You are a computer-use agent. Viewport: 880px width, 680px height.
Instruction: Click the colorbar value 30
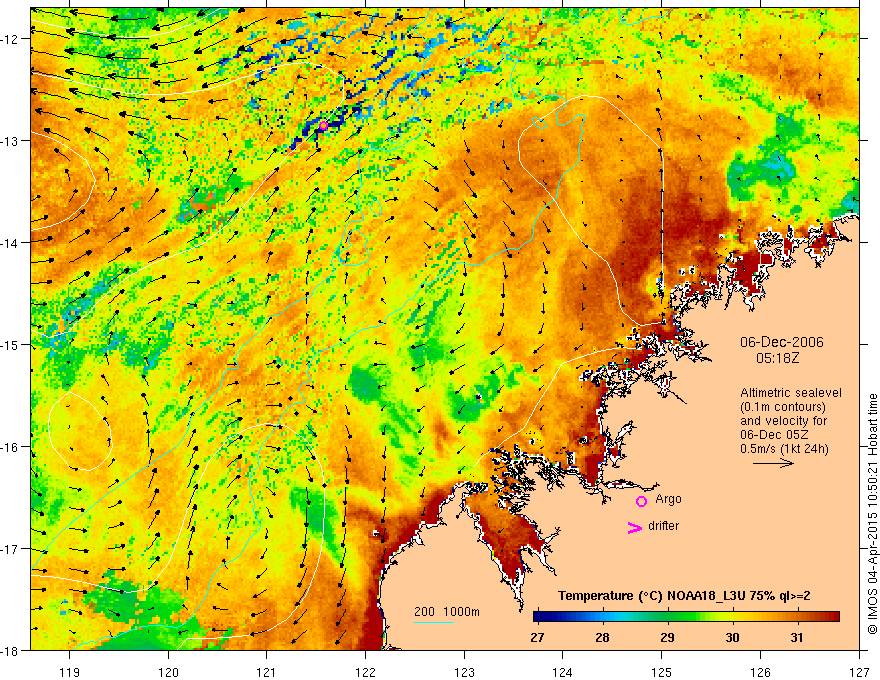732,637
